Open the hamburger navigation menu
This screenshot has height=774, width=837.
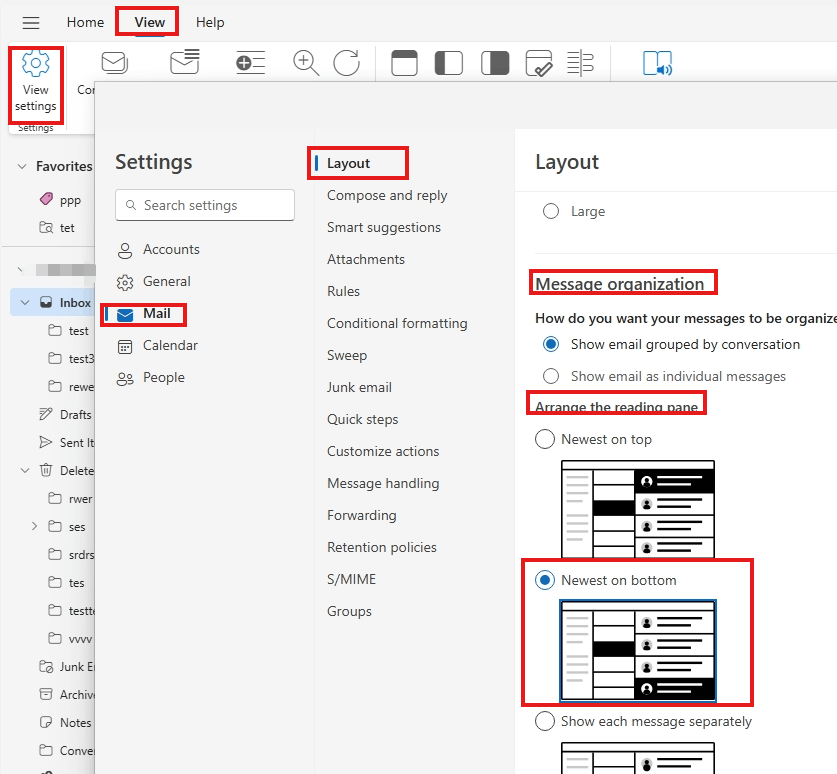31,22
